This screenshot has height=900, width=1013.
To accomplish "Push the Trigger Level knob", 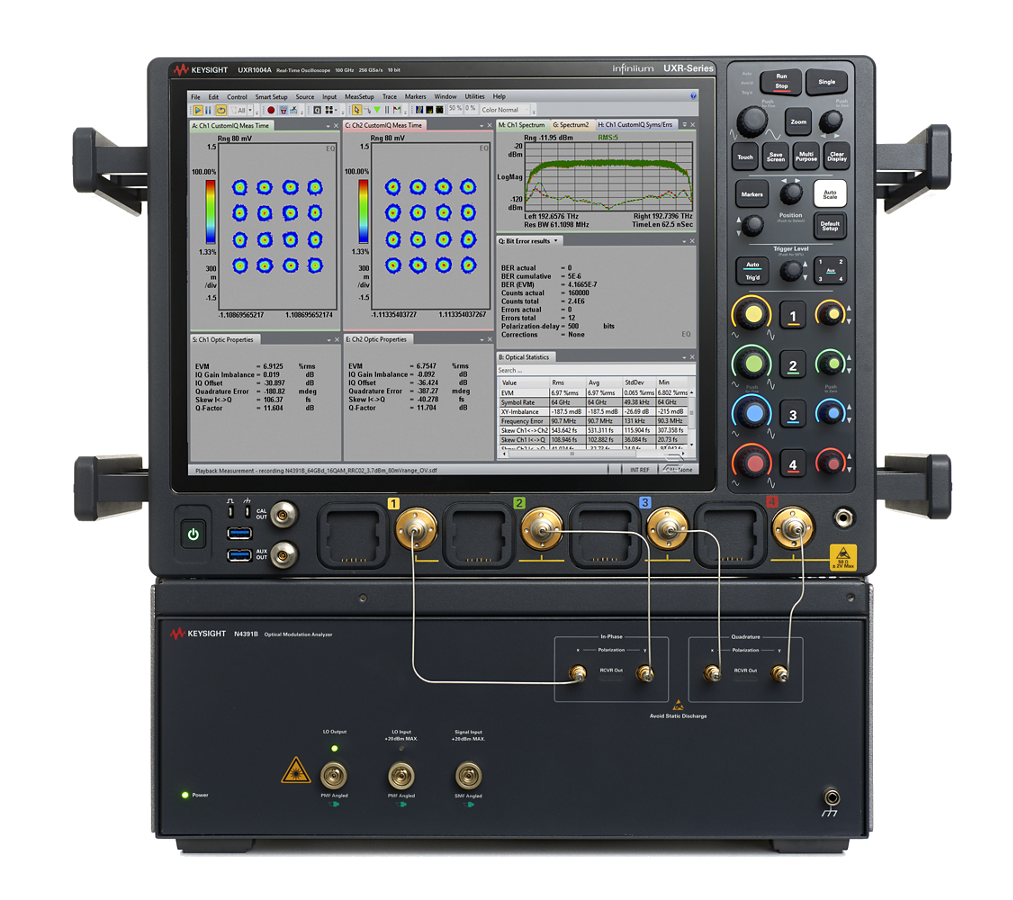I will (790, 271).
